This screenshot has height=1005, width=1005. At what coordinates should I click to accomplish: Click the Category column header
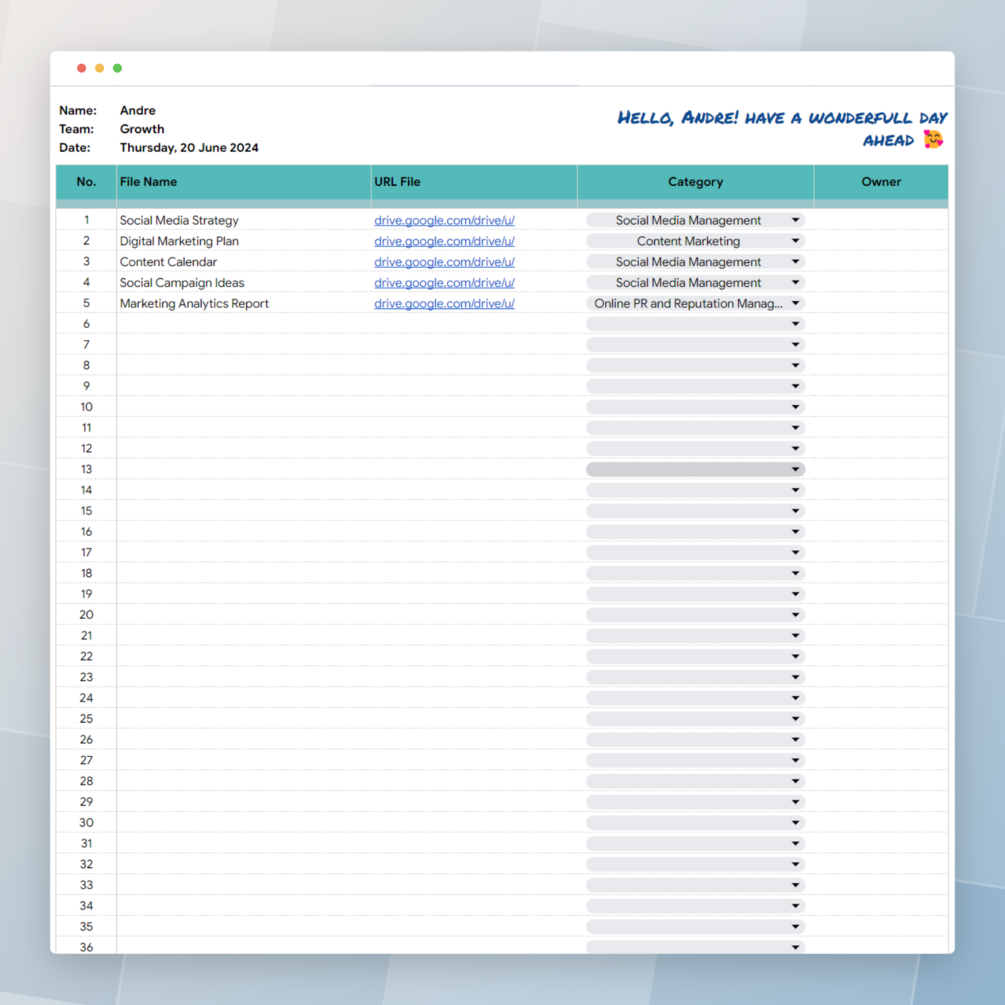click(x=695, y=182)
